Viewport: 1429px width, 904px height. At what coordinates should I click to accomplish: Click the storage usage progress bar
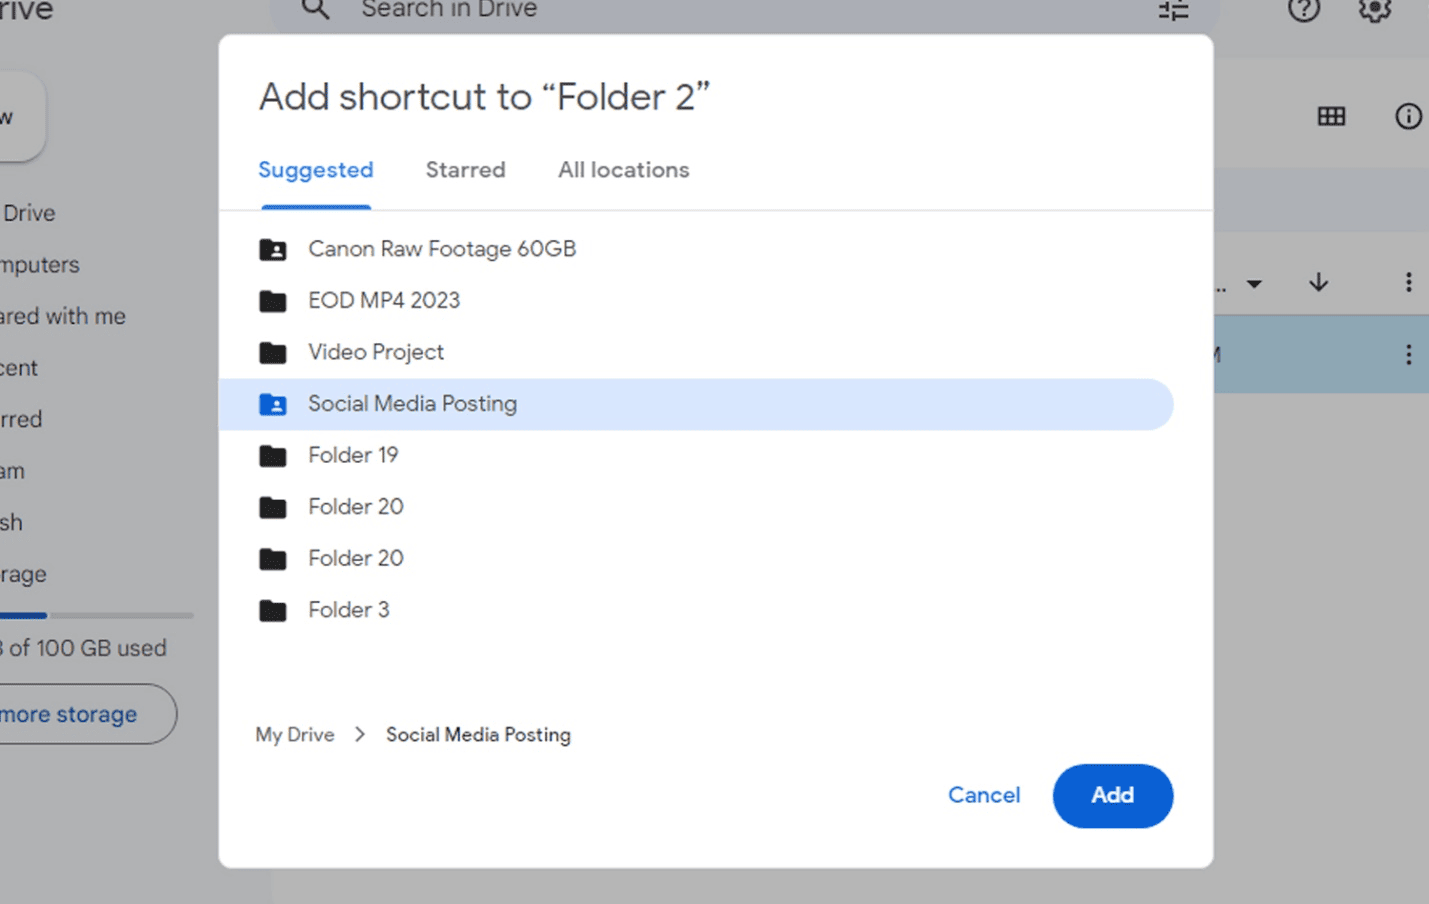tap(95, 615)
